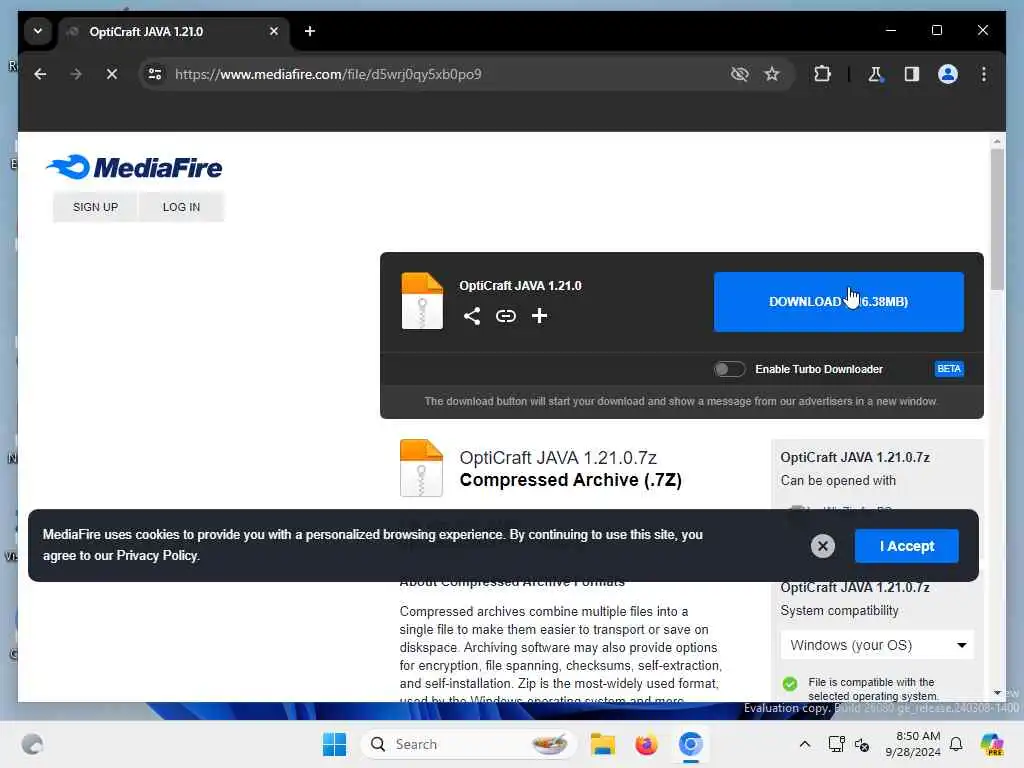Open a new tab with the plus button
Image resolution: width=1024 pixels, height=768 pixels.
pos(310,31)
